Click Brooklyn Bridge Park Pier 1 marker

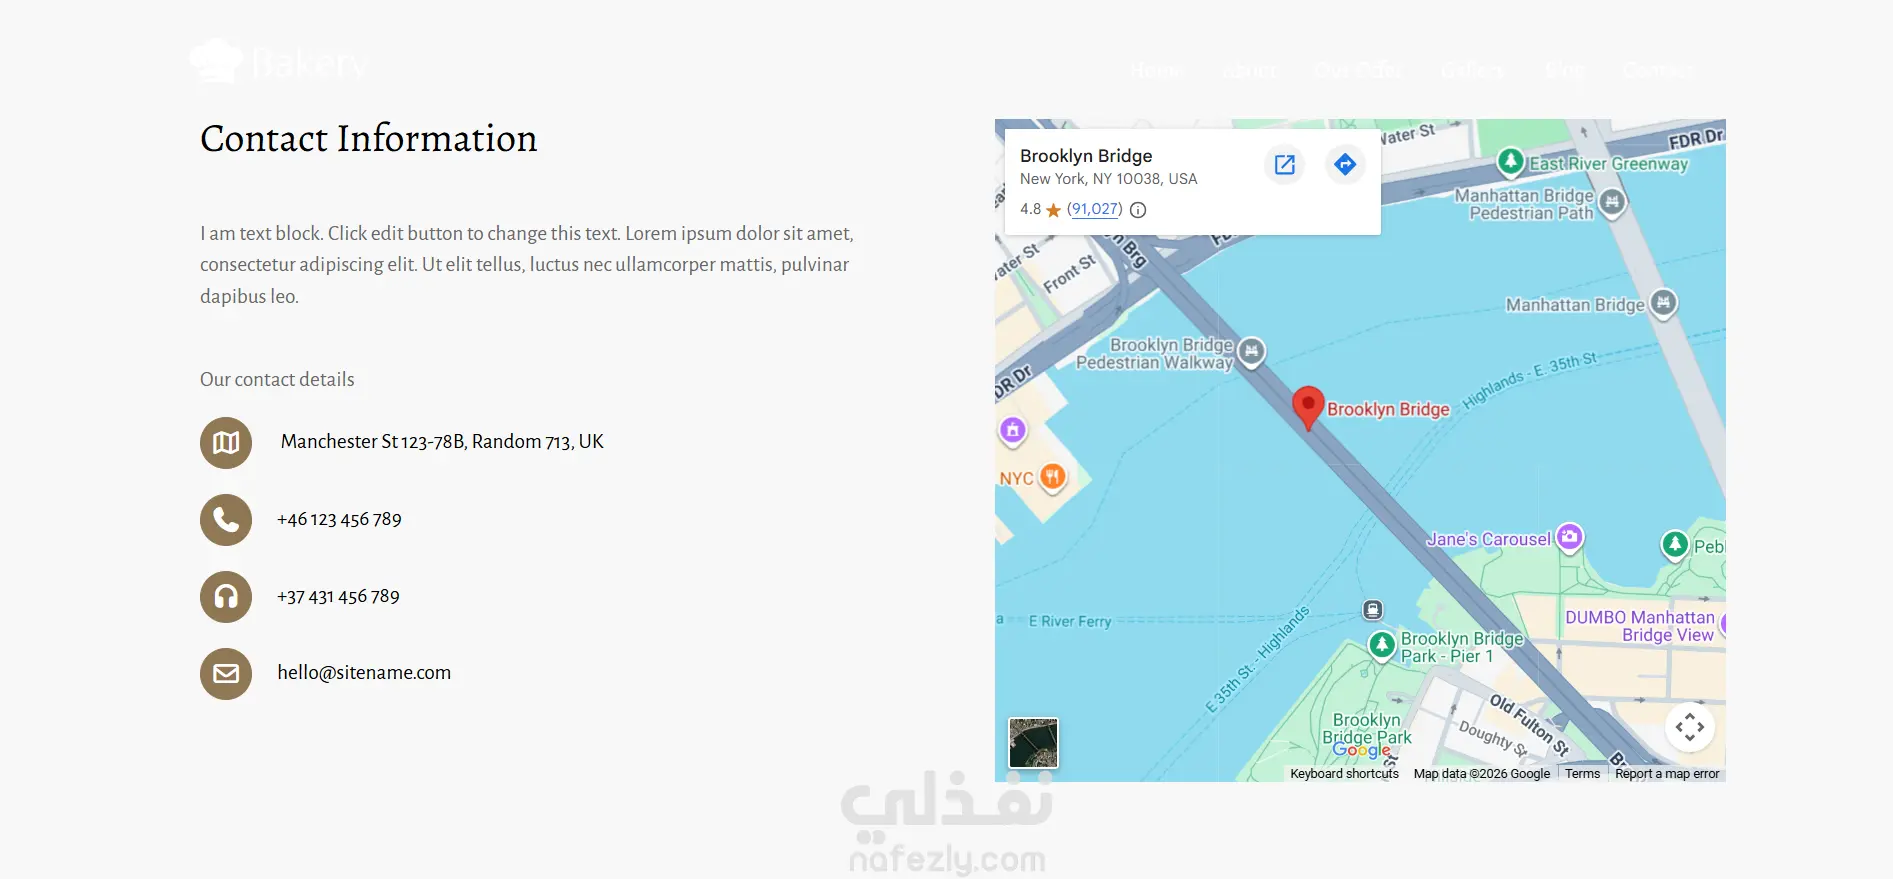(x=1382, y=645)
